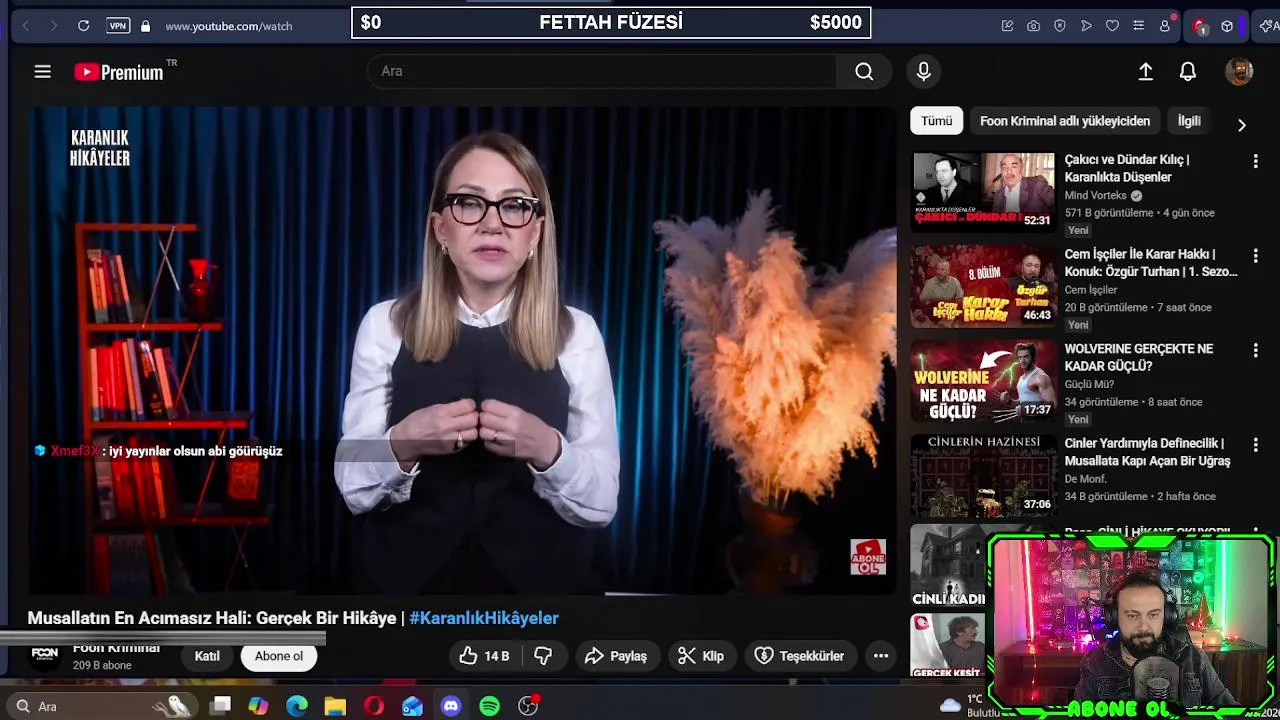Open Opera from the taskbar
Screen dimensions: 1280x720
pos(374,706)
